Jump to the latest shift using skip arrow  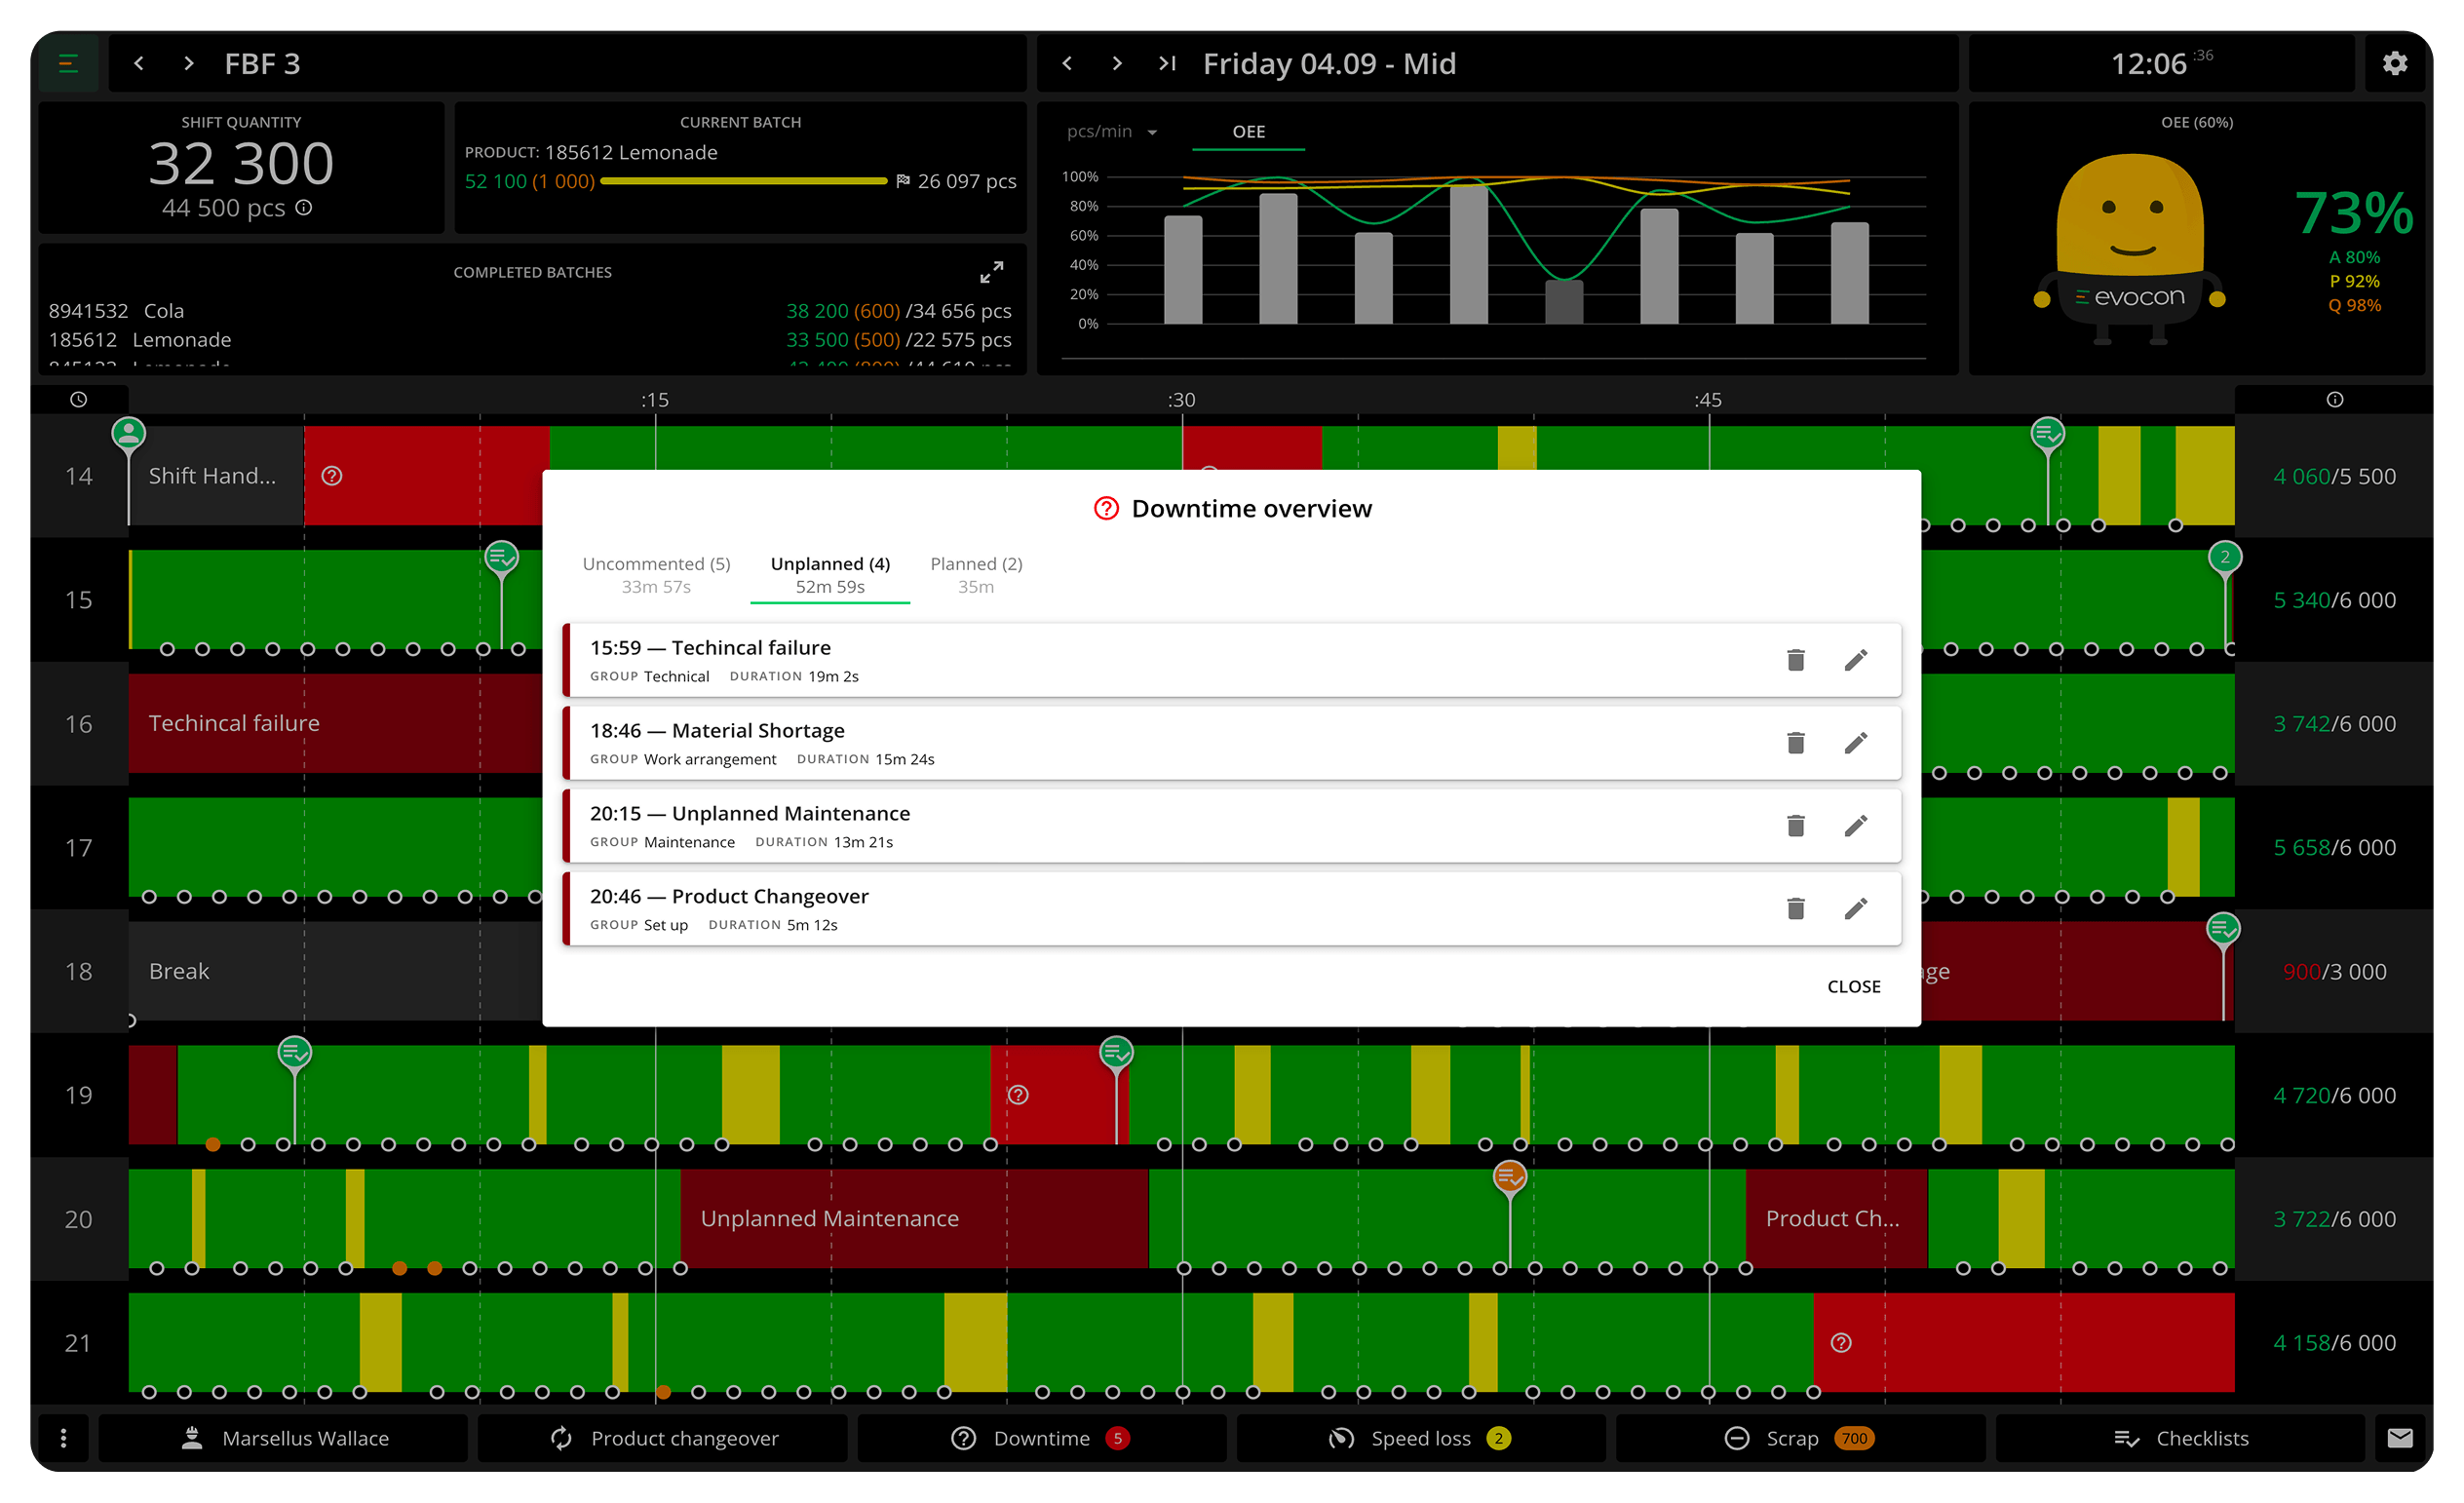(x=1167, y=64)
